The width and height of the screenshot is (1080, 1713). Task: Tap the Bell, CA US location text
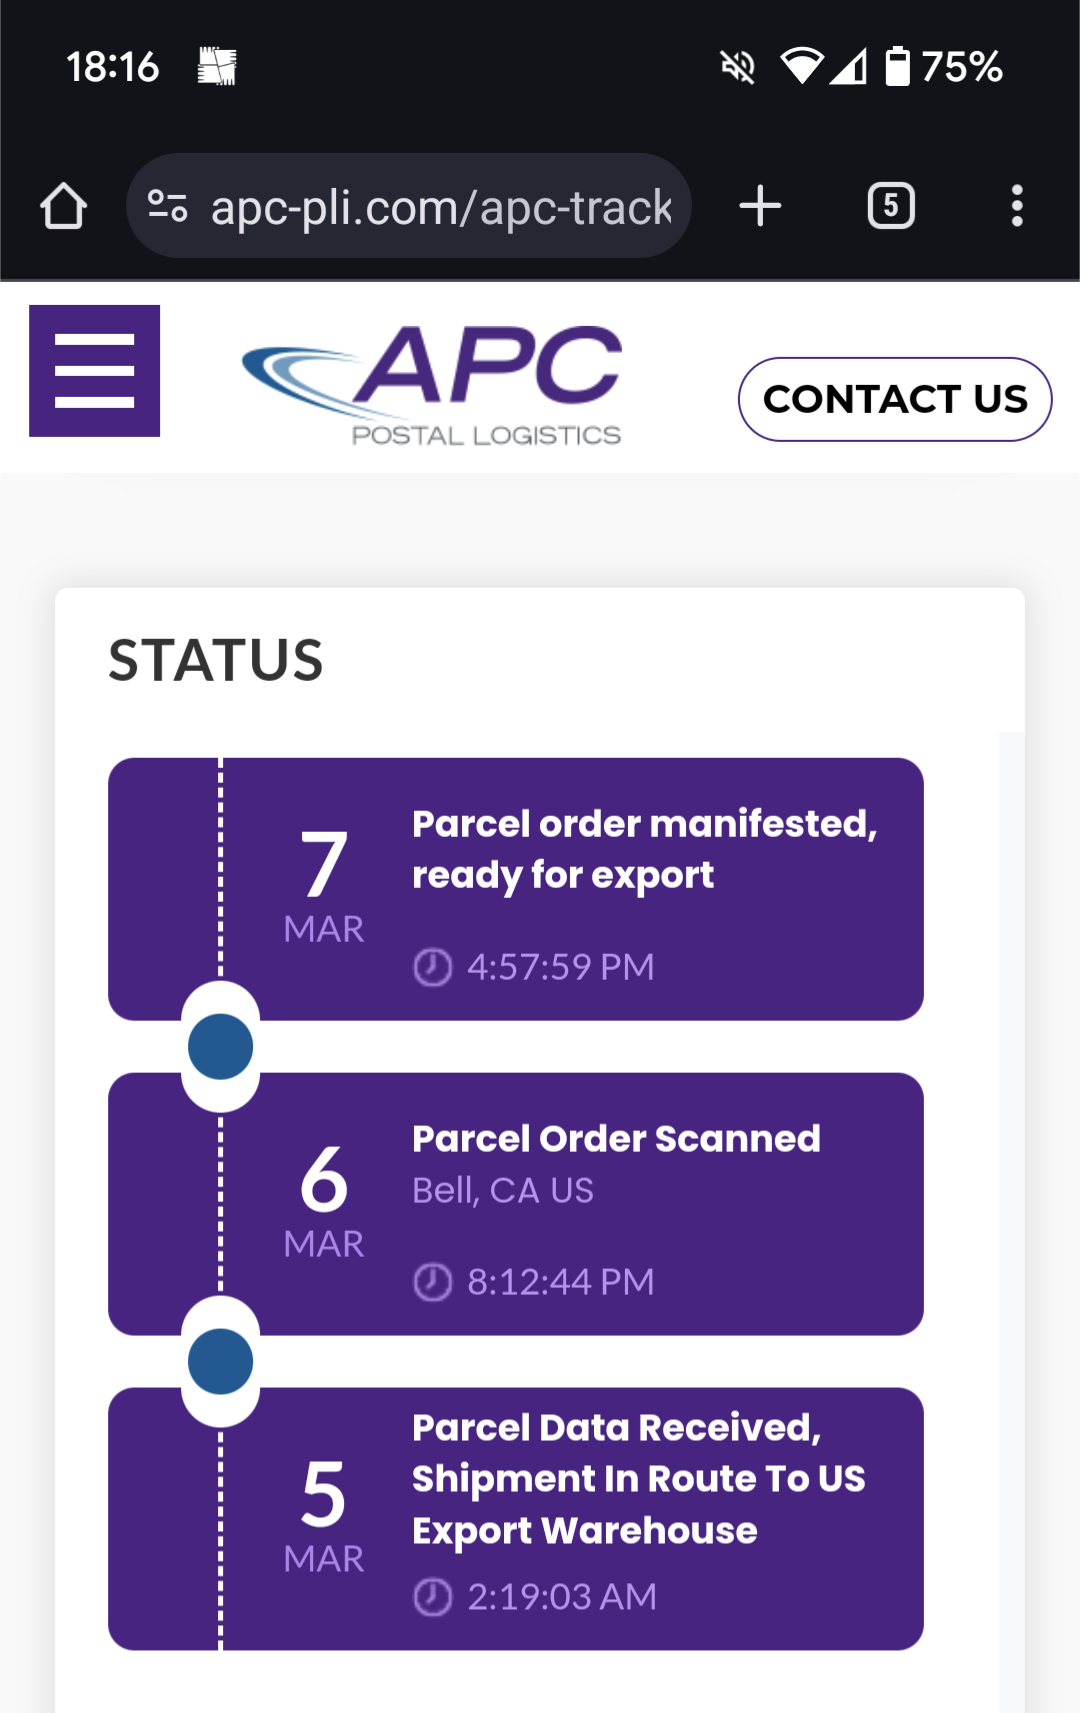503,1190
